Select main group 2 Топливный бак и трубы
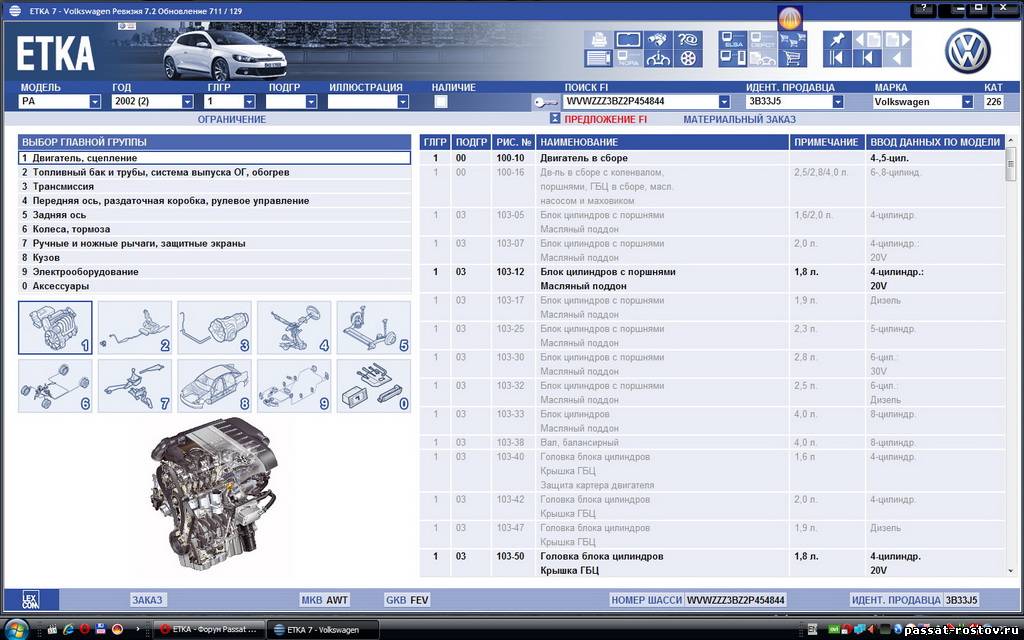1024x640 pixels. pos(215,172)
